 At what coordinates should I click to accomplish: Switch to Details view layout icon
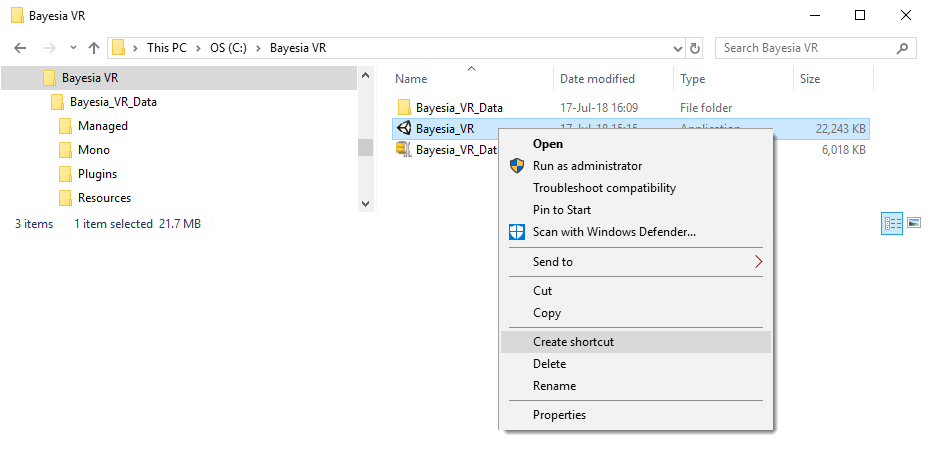point(892,224)
